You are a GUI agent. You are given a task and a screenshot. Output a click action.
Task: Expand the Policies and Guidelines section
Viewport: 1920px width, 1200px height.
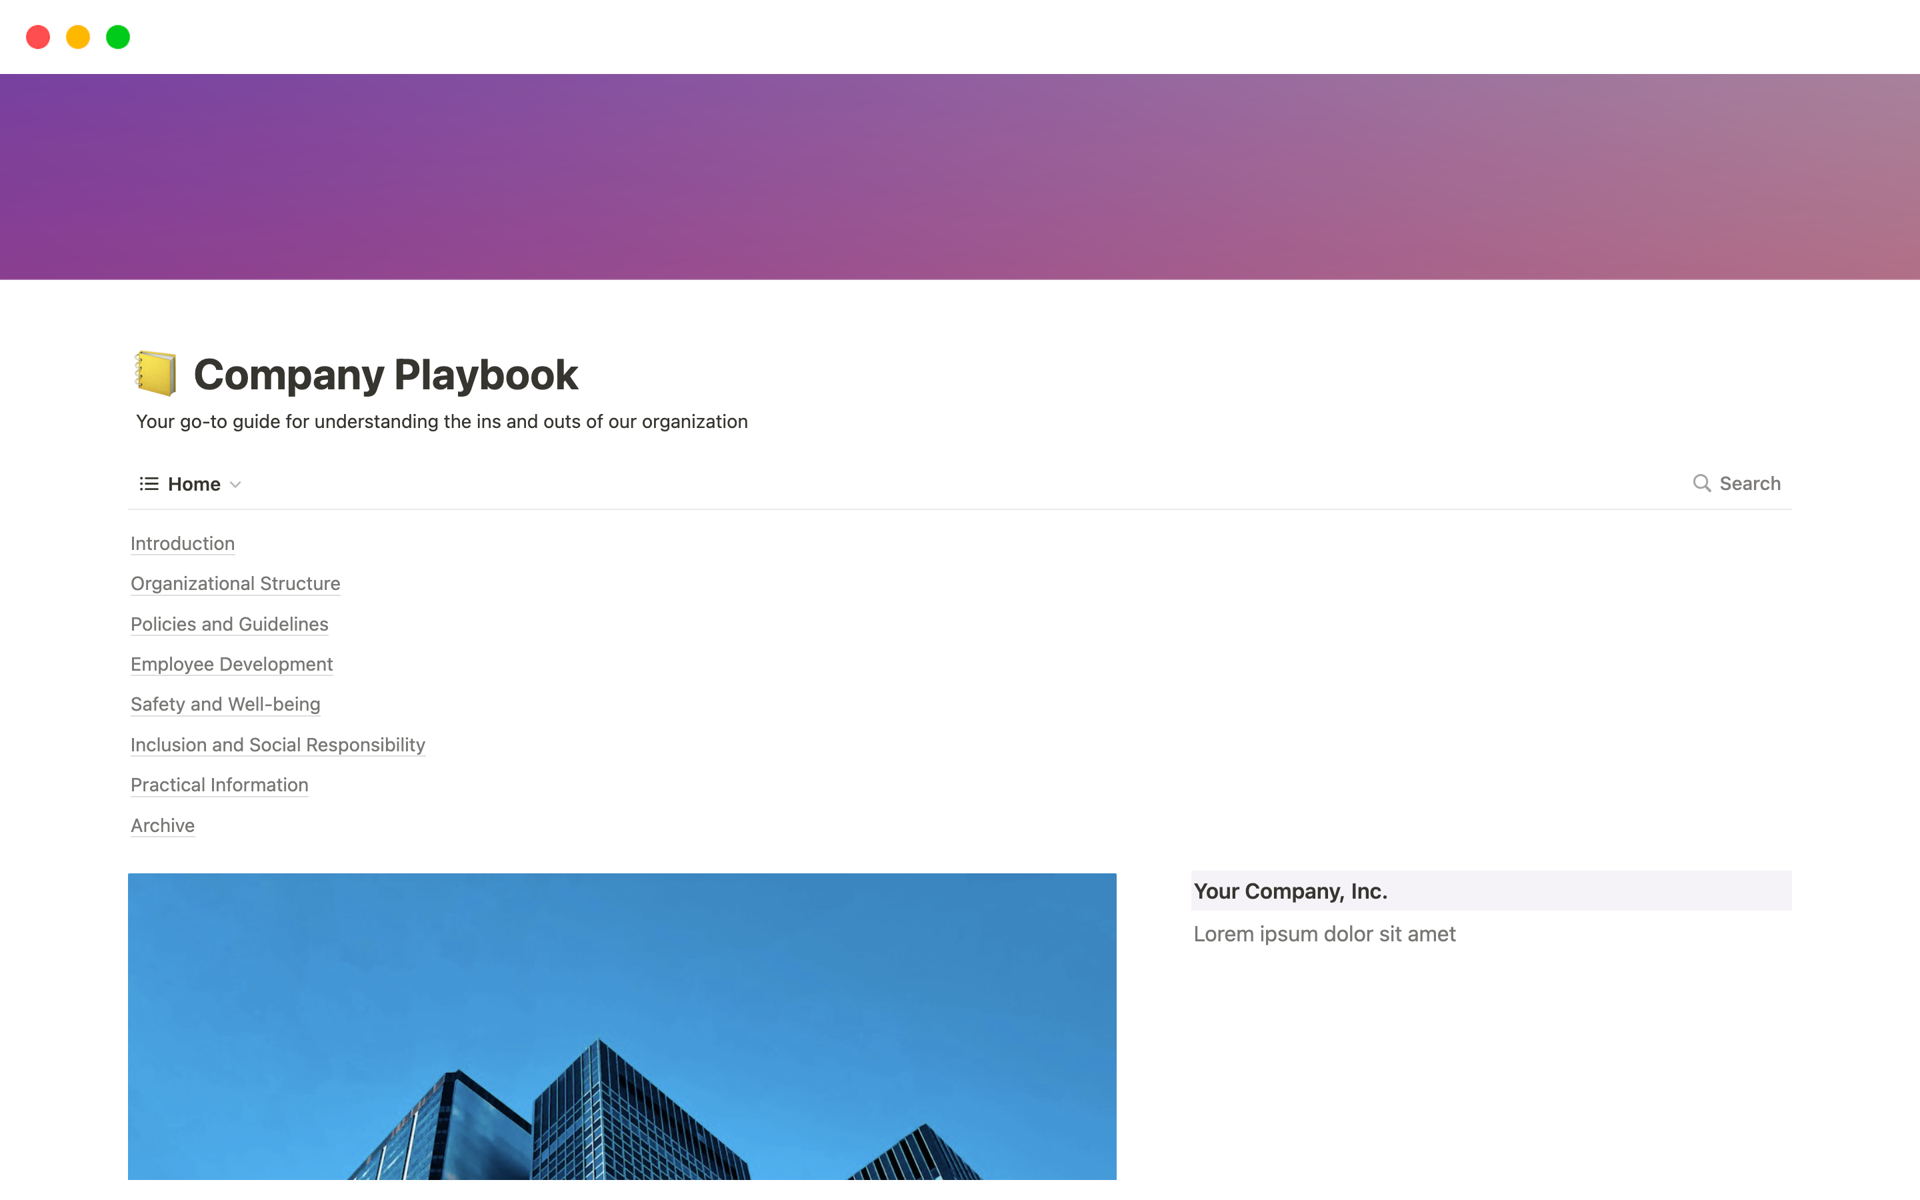click(x=228, y=622)
